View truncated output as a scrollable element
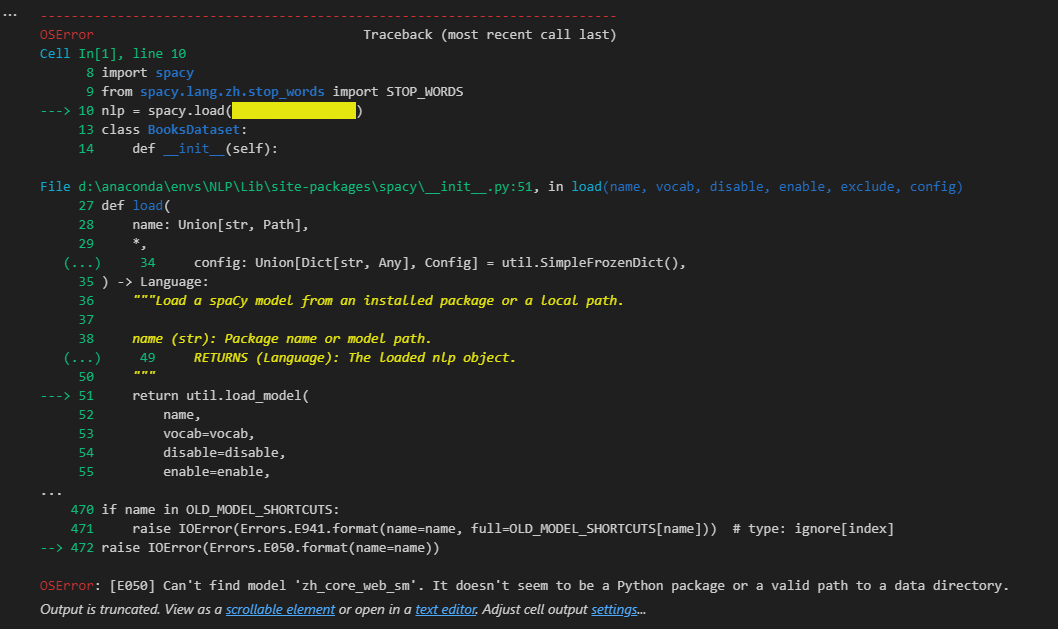 pos(280,609)
